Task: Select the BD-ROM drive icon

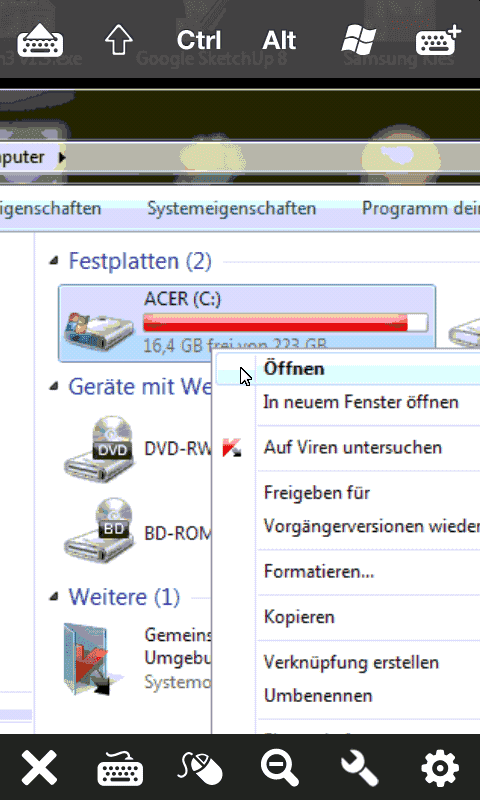Action: coord(99,531)
